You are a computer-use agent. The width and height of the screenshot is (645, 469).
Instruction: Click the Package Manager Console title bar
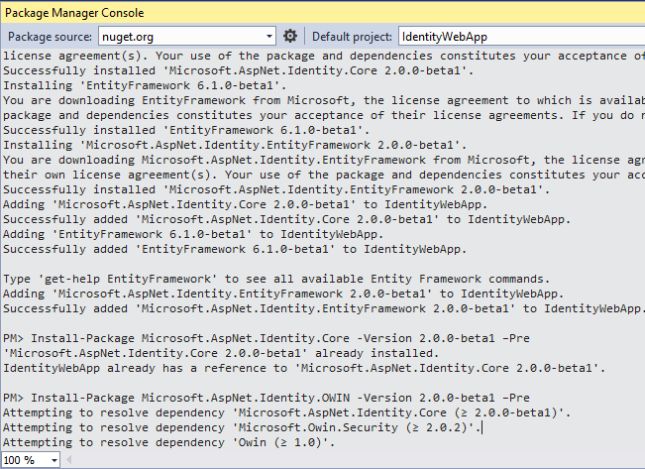pyautogui.click(x=322, y=13)
